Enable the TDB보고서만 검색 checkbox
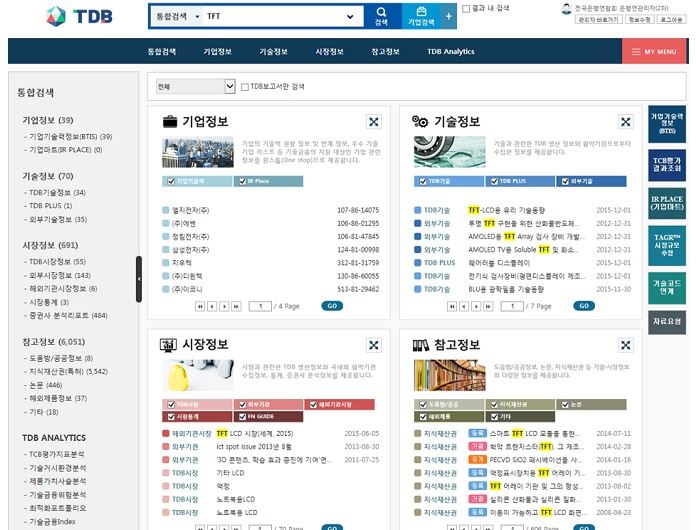696x530 pixels. 245,87
